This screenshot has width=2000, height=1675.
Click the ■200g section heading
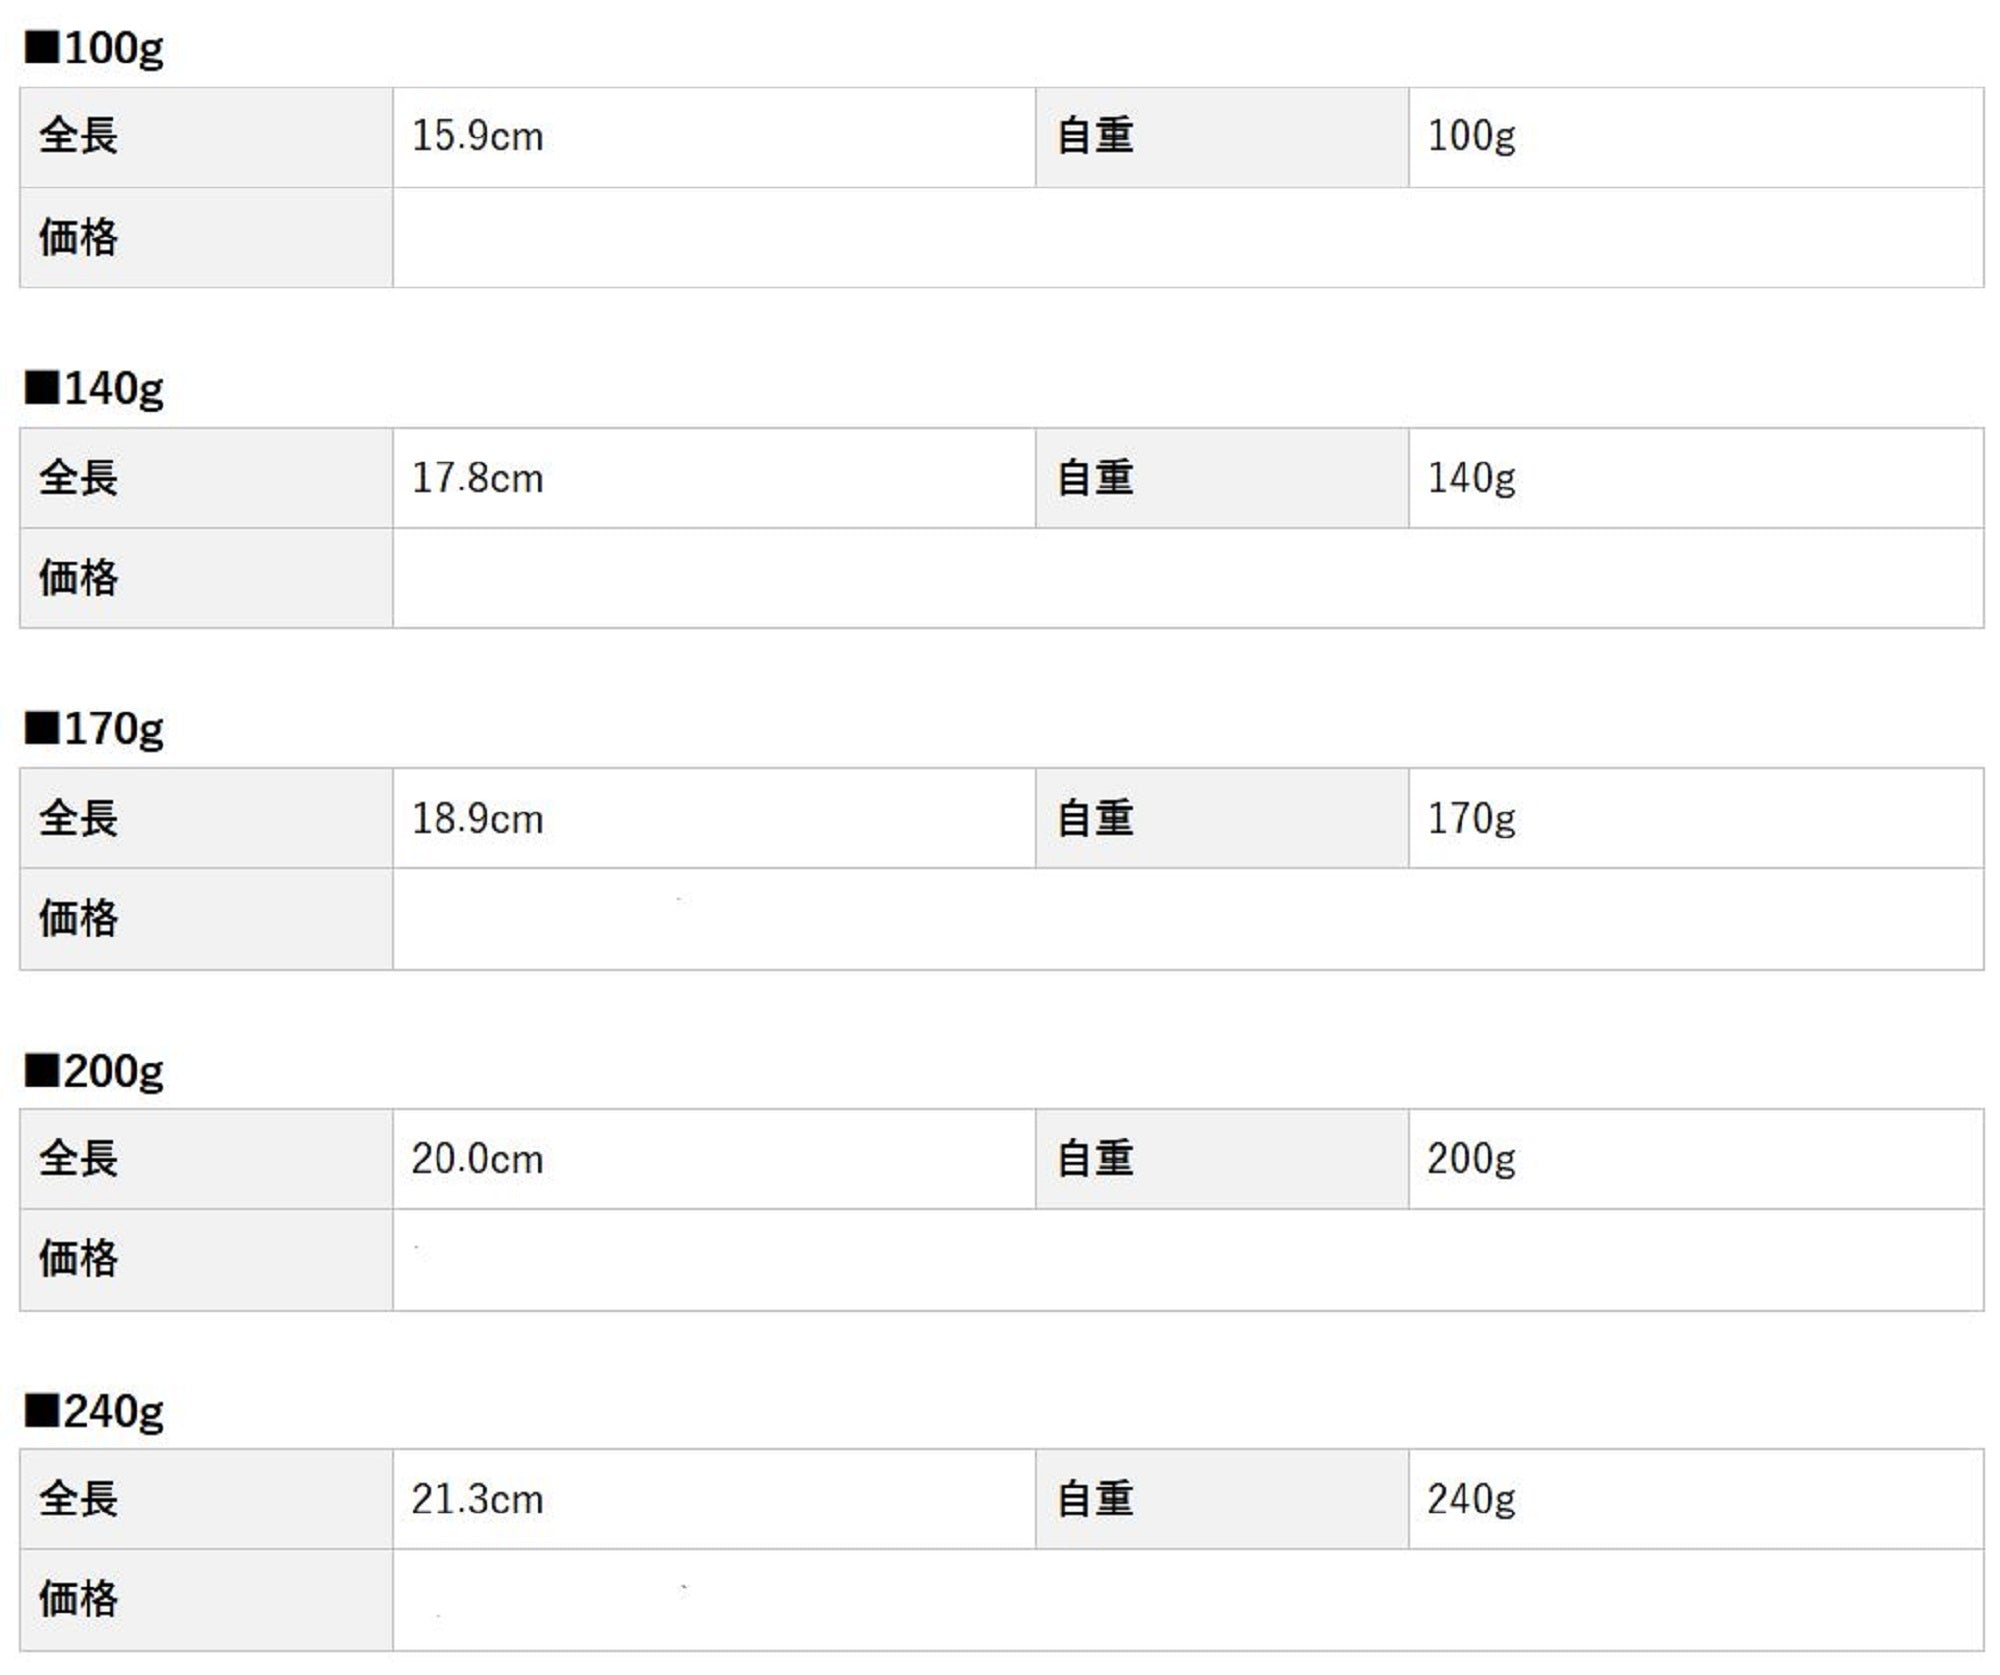tap(95, 1071)
